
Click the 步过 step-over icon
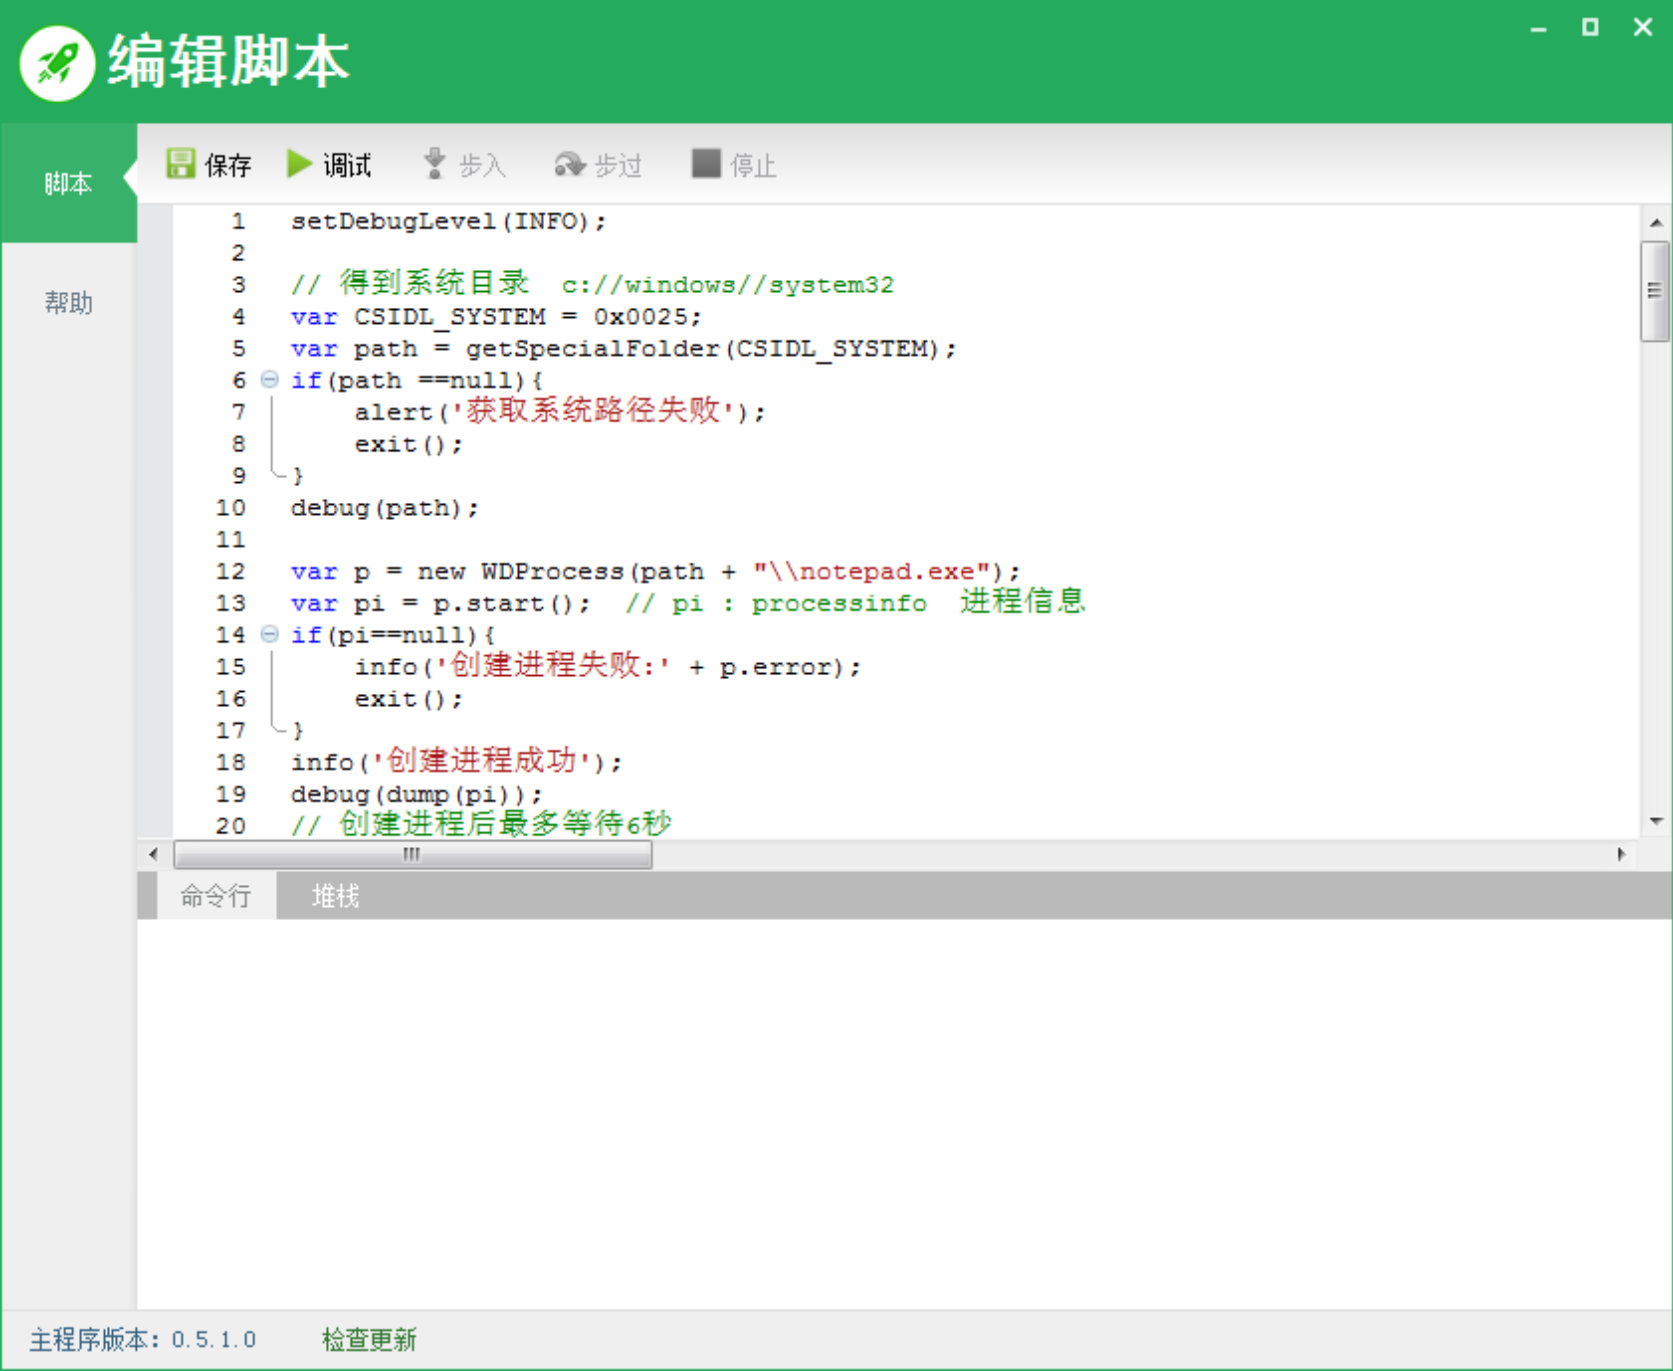570,164
